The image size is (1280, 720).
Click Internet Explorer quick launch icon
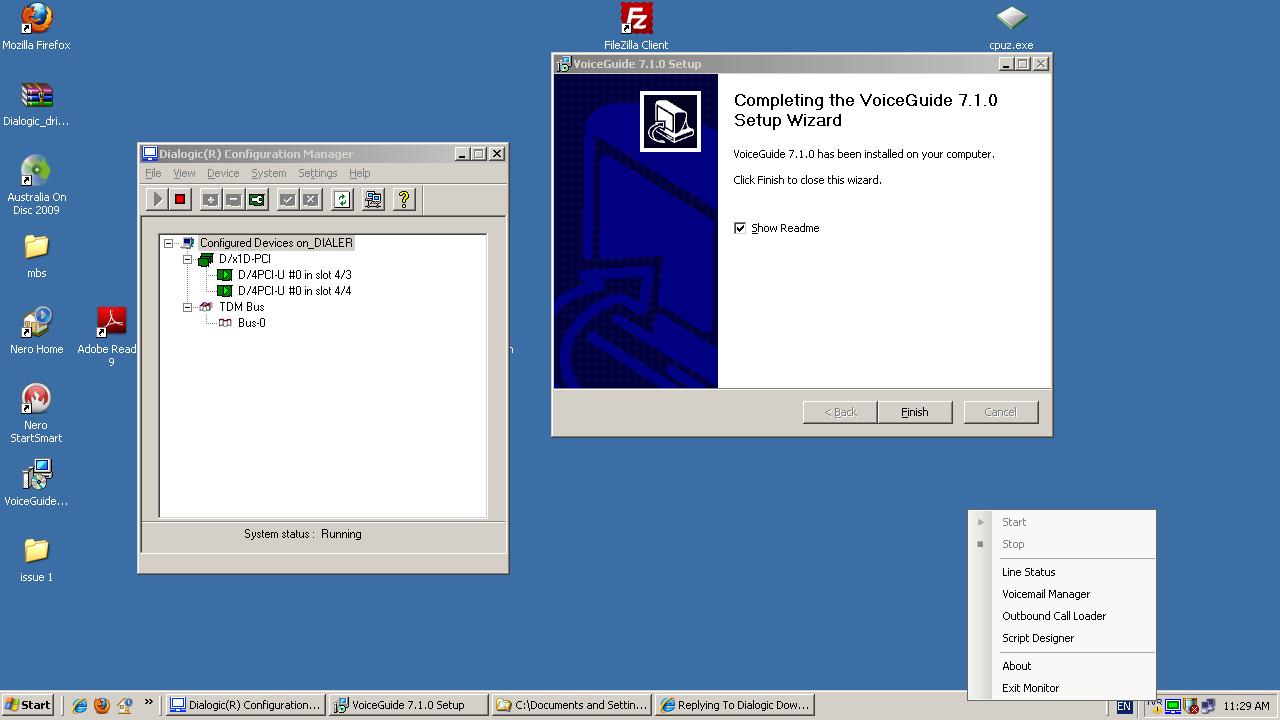pyautogui.click(x=79, y=705)
